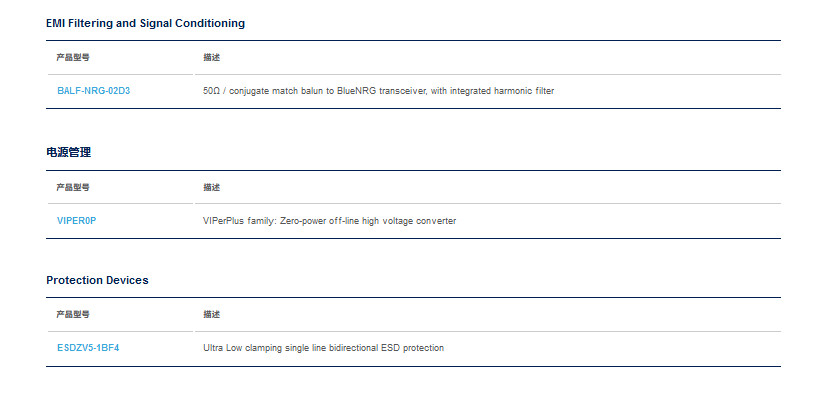The height and width of the screenshot is (397, 821).
Task: Click the EMI Filtering and Signal Conditioning heading
Action: [x=145, y=23]
